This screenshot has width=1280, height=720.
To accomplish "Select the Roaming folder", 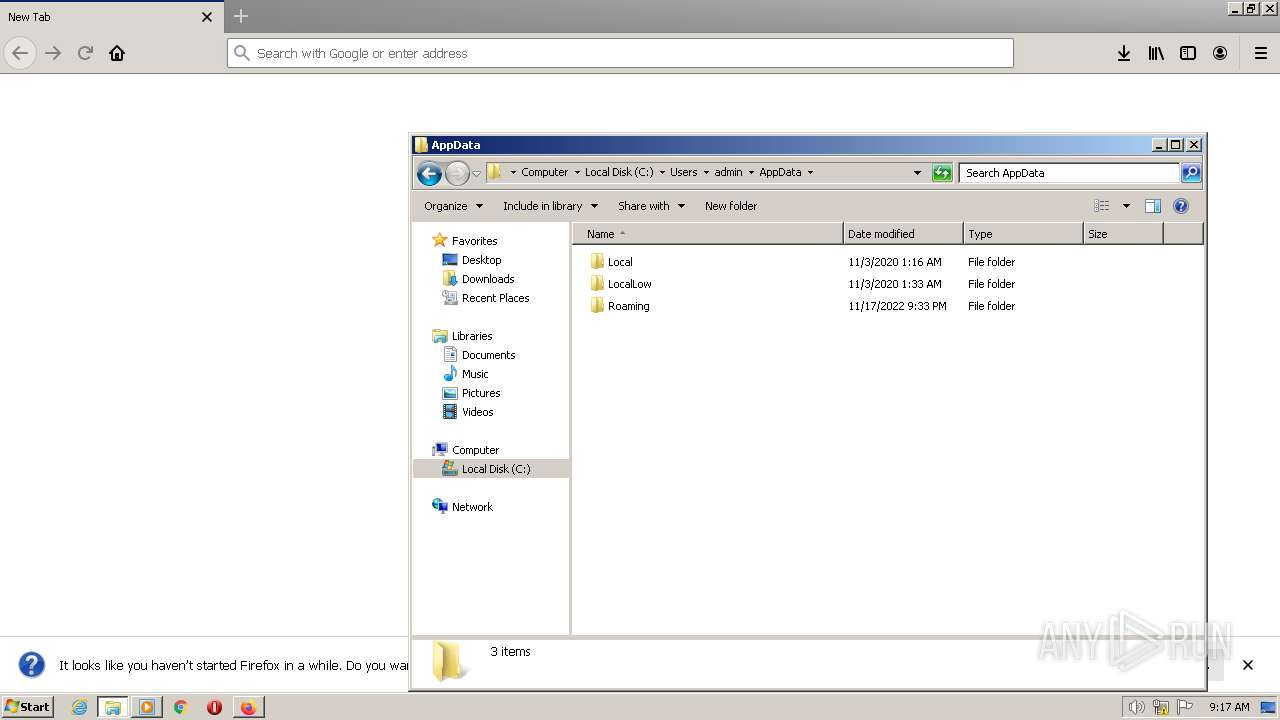I will click(628, 306).
